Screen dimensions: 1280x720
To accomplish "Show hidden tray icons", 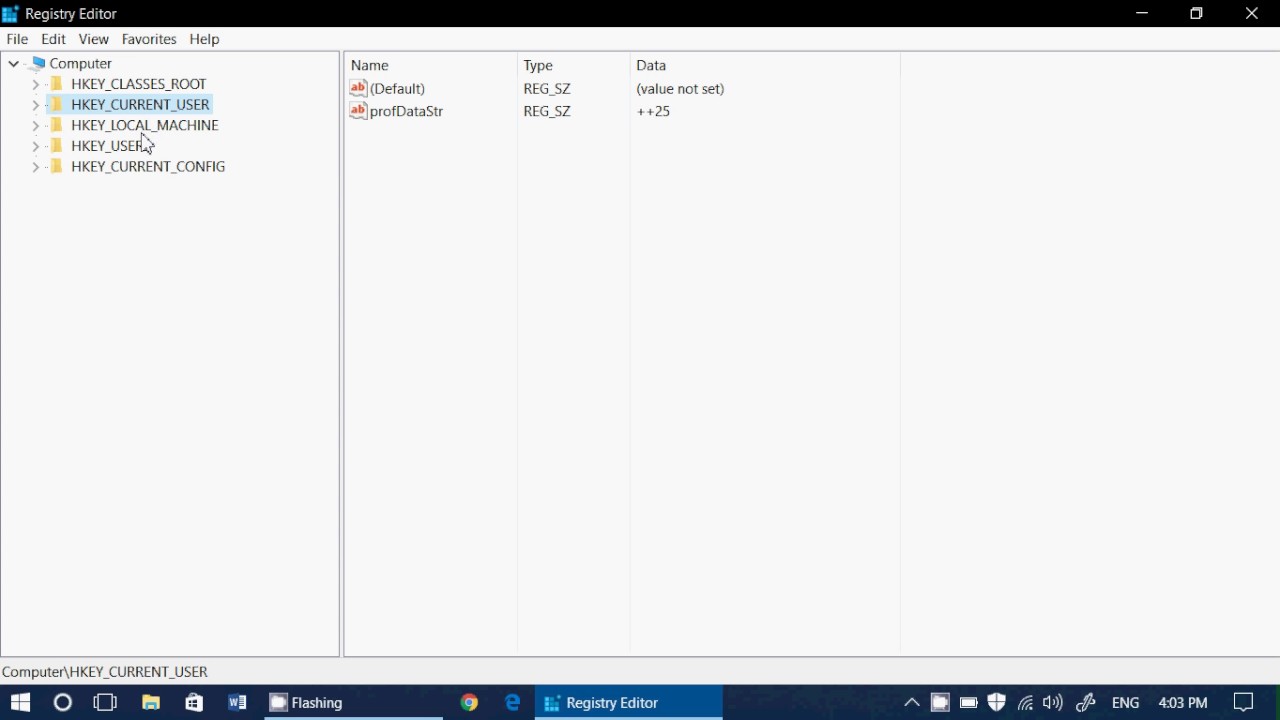I will click(x=912, y=703).
